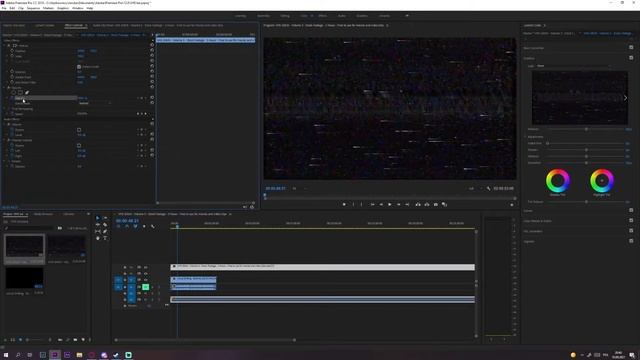Viewport: 640px width, 360px height.
Task: Select the Type tool
Action: (x=105, y=238)
